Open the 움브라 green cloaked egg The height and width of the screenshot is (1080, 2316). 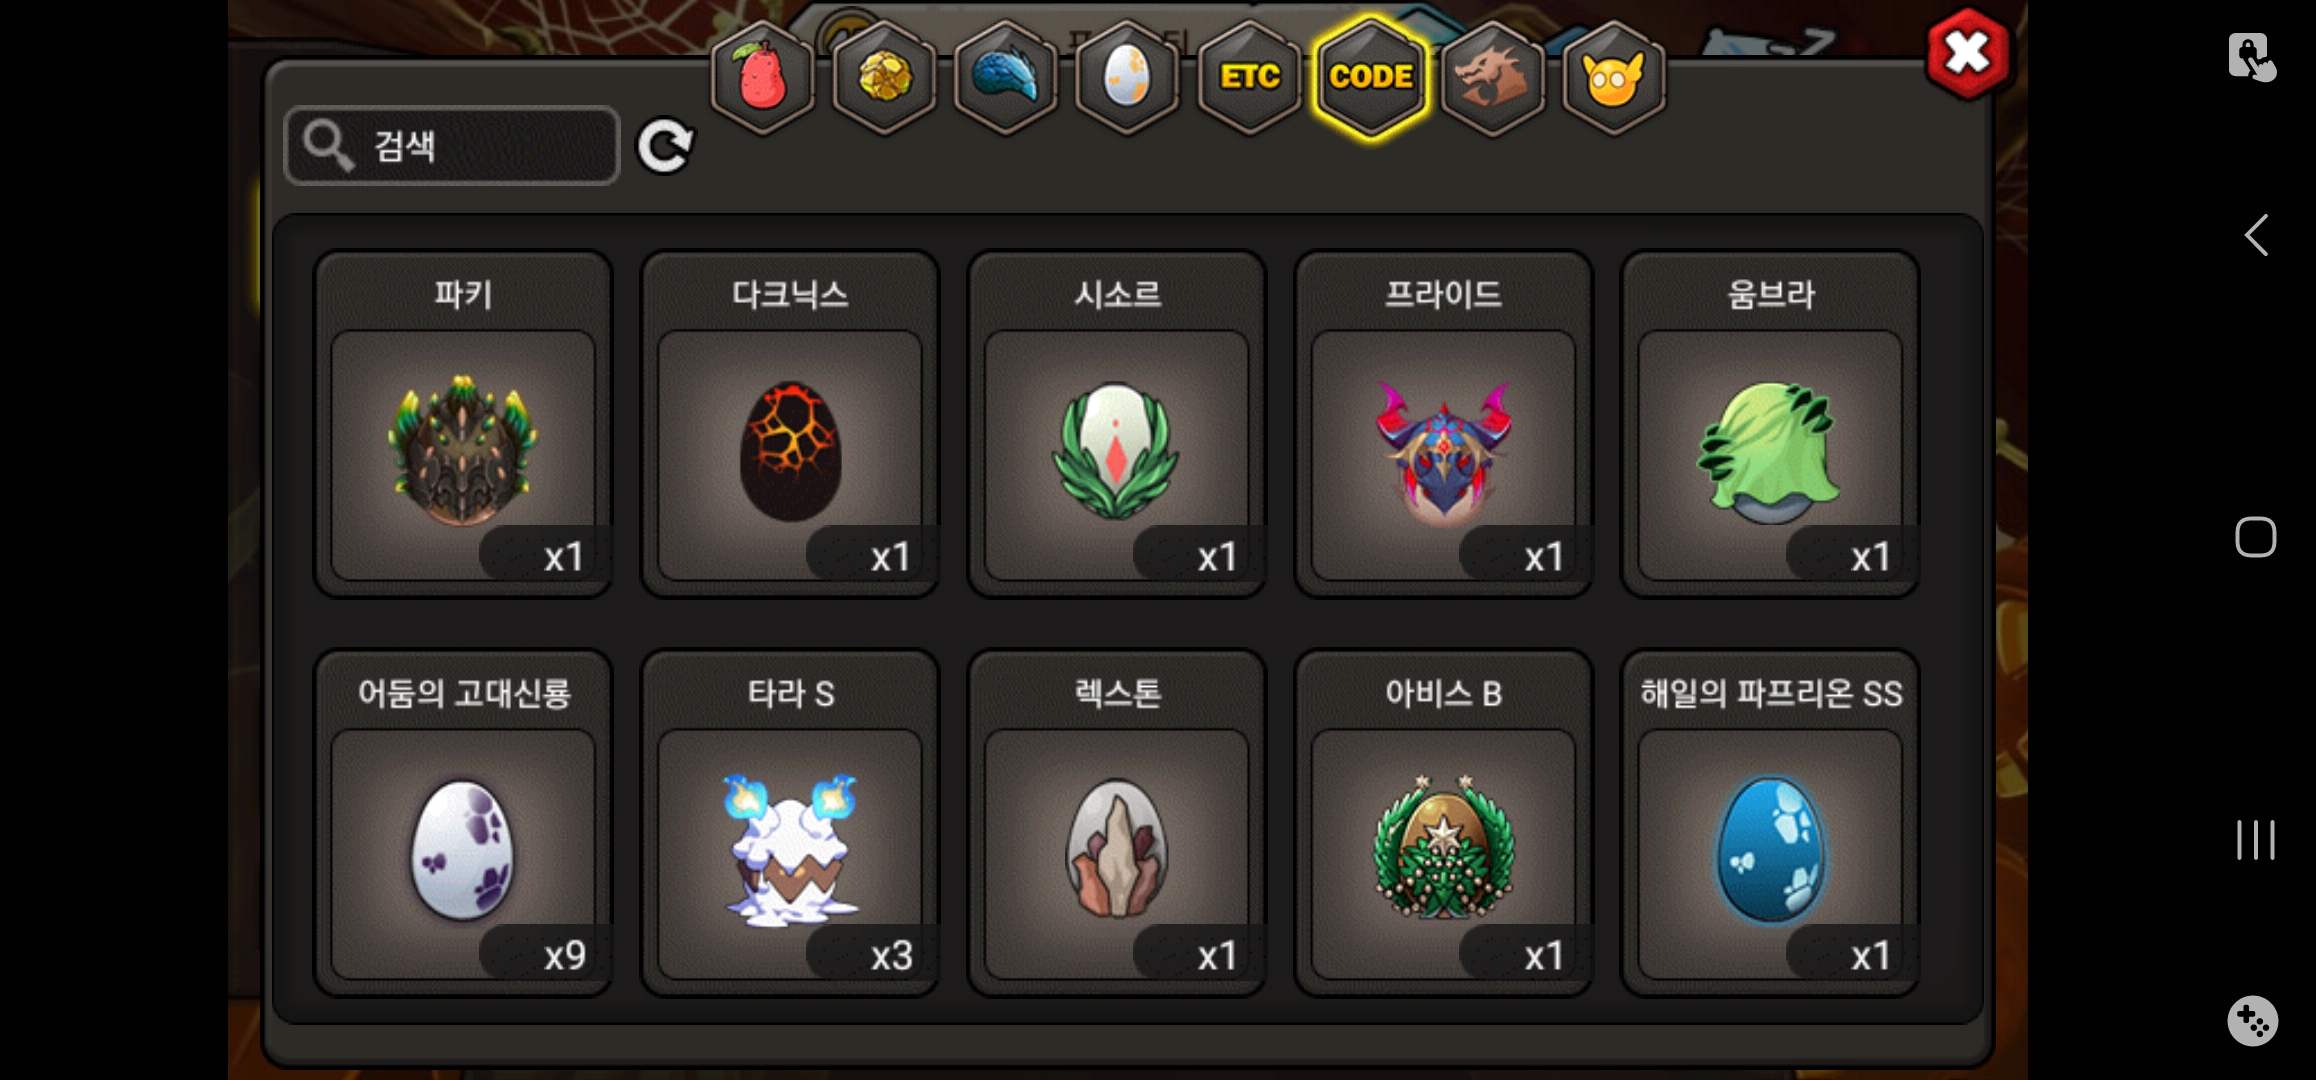point(1770,424)
